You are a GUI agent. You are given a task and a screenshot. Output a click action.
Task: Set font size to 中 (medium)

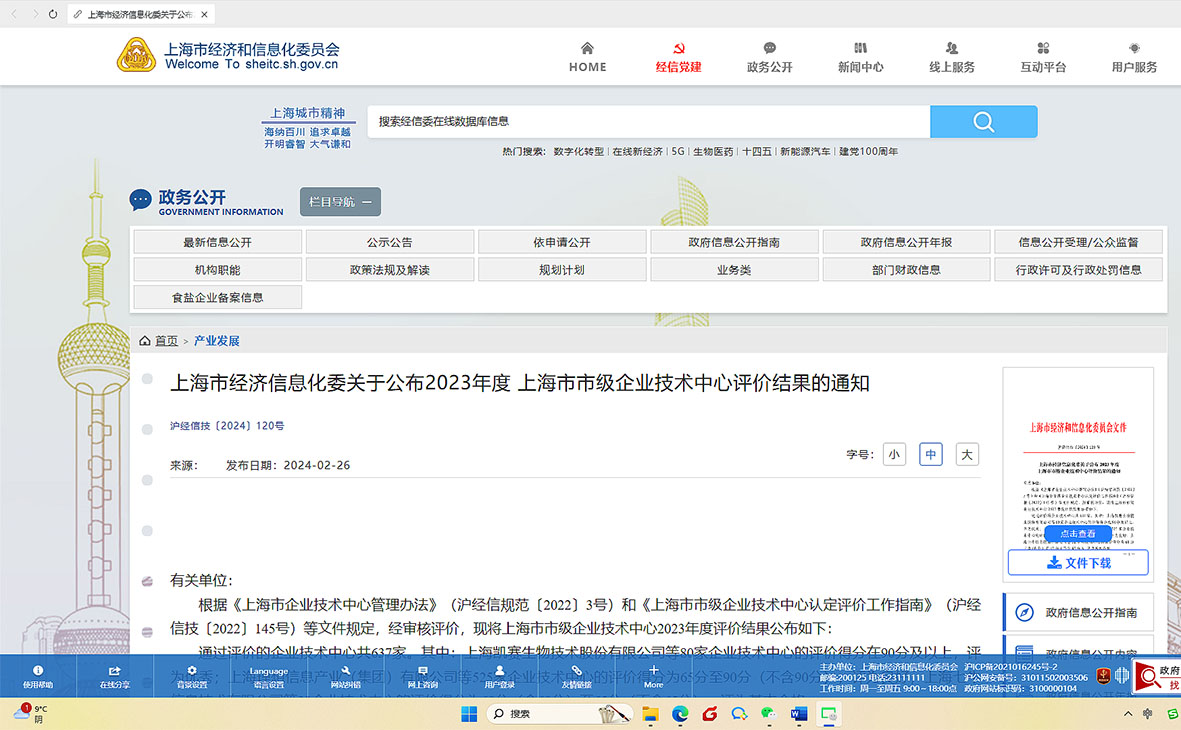click(930, 454)
